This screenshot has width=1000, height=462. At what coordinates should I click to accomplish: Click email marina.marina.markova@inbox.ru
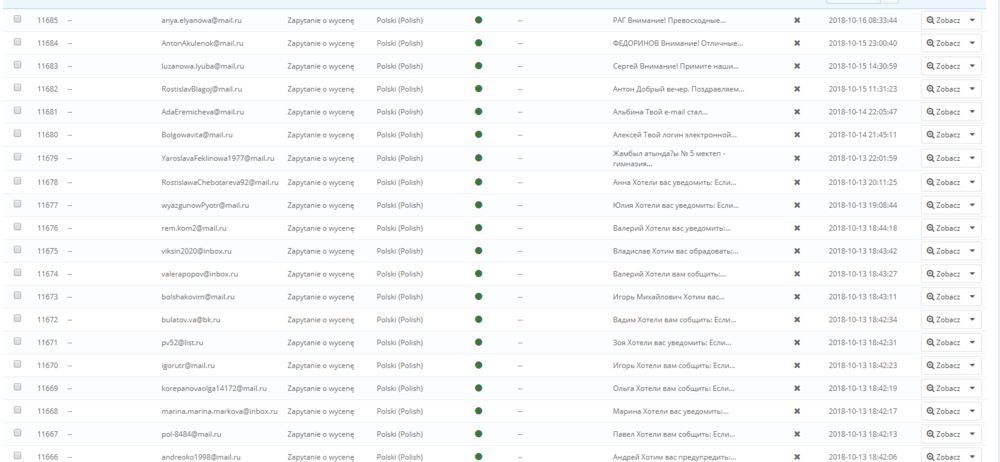(x=219, y=412)
